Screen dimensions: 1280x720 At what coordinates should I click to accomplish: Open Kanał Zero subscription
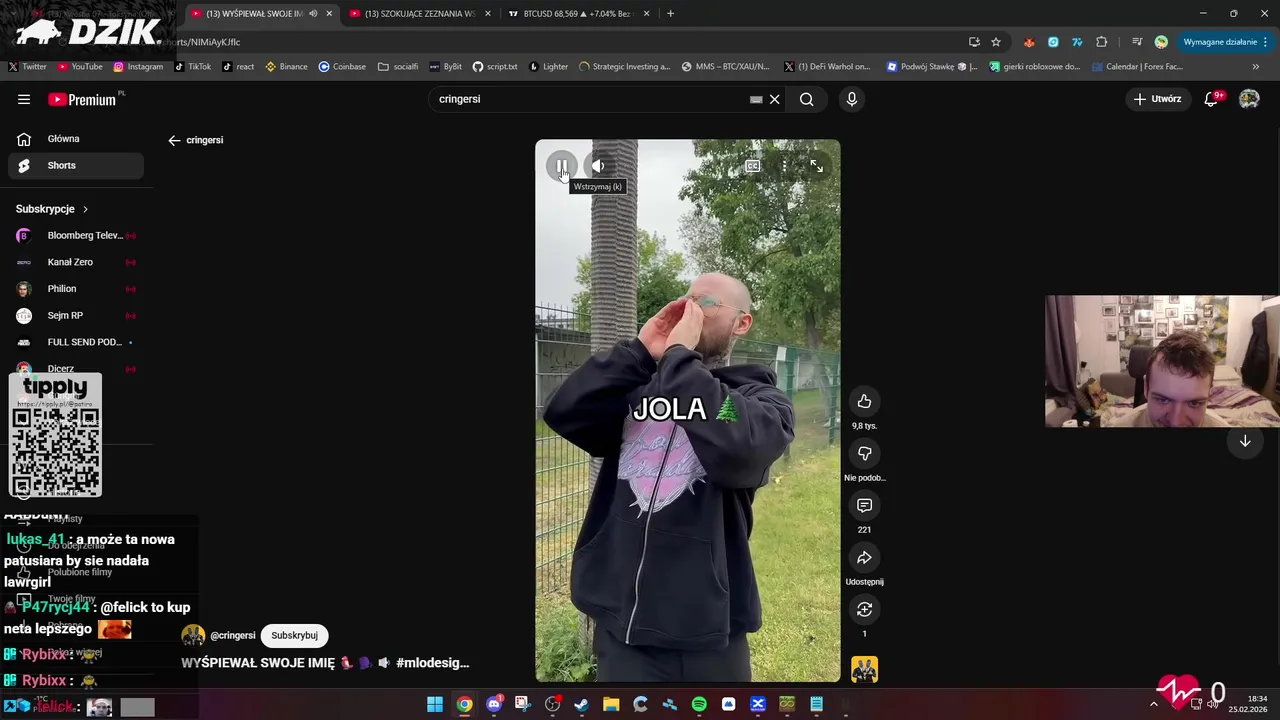pos(76,262)
